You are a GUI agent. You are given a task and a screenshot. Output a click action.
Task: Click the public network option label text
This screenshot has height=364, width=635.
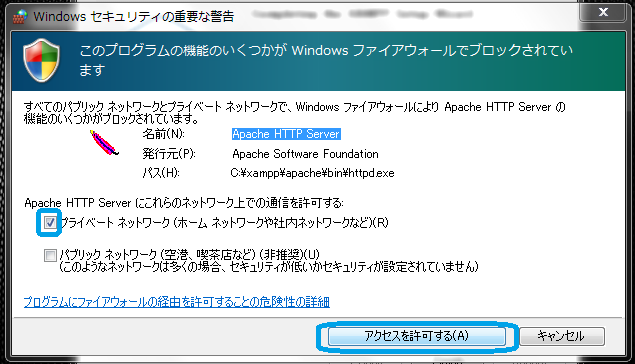click(x=269, y=260)
